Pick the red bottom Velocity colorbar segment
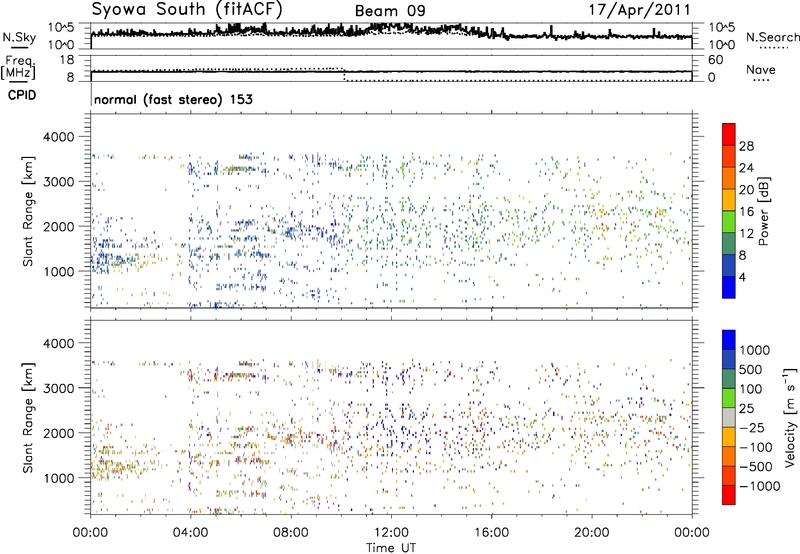 [x=729, y=495]
